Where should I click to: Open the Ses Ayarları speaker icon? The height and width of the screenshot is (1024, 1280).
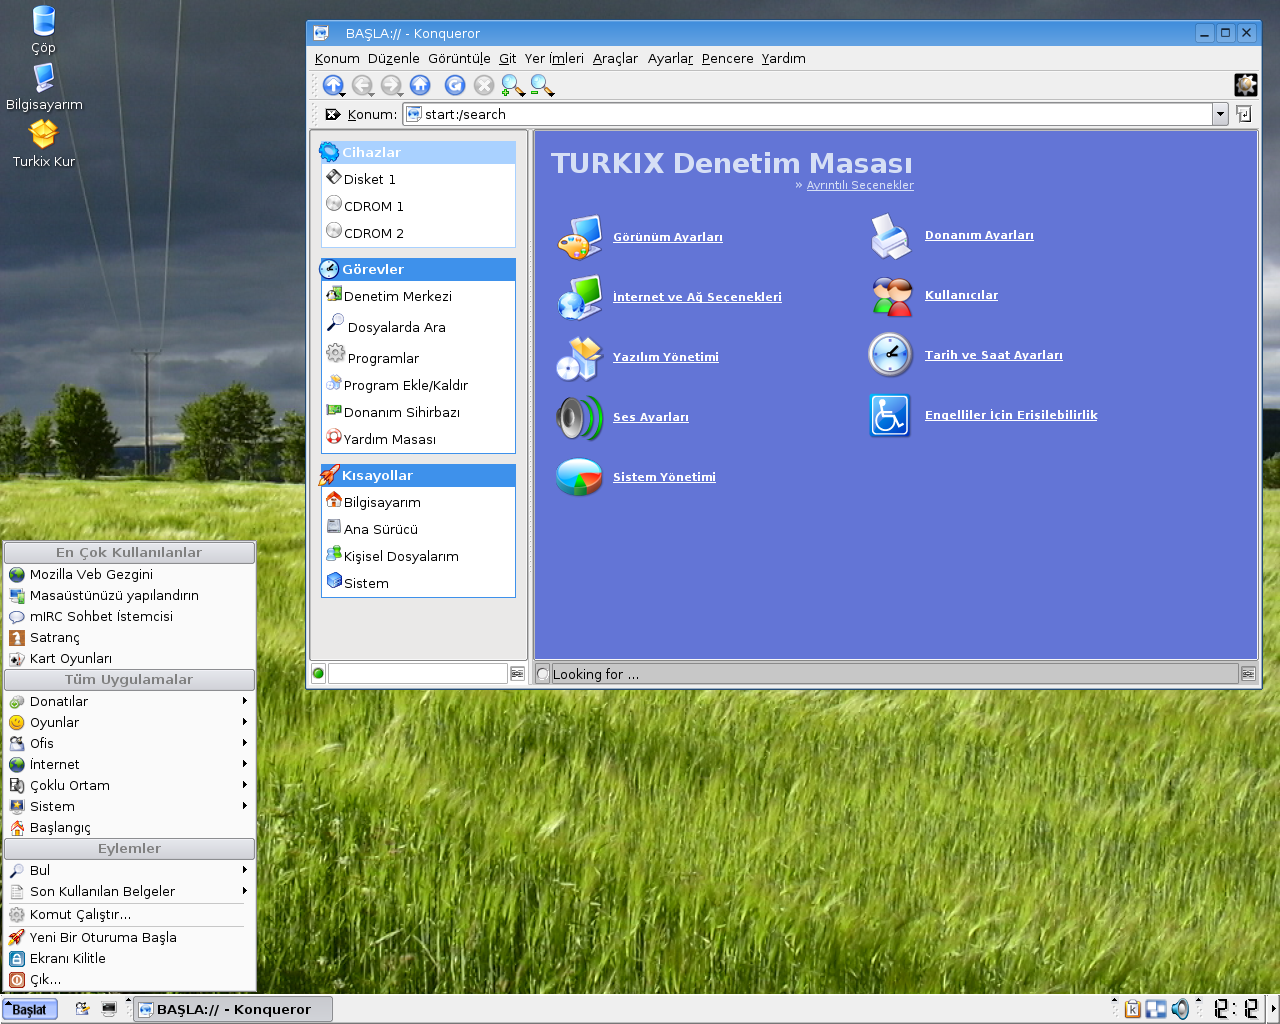pyautogui.click(x=579, y=417)
